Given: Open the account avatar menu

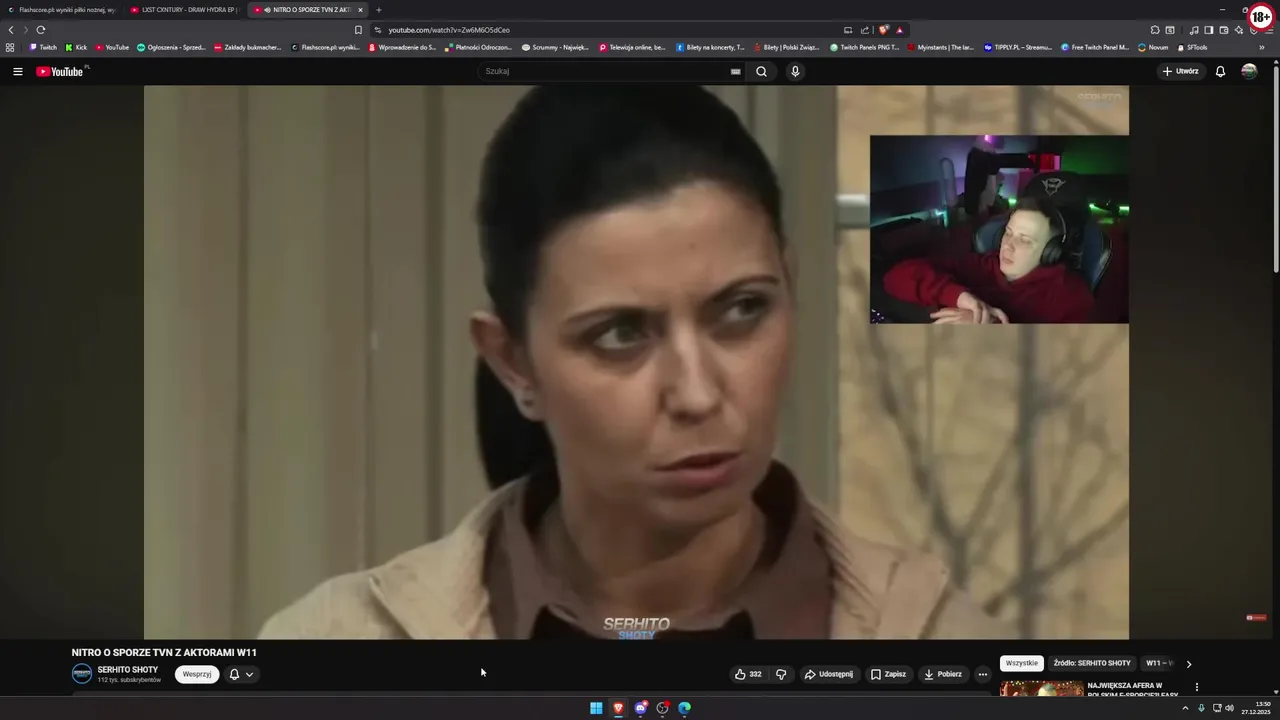Looking at the screenshot, I should pos(1249,71).
